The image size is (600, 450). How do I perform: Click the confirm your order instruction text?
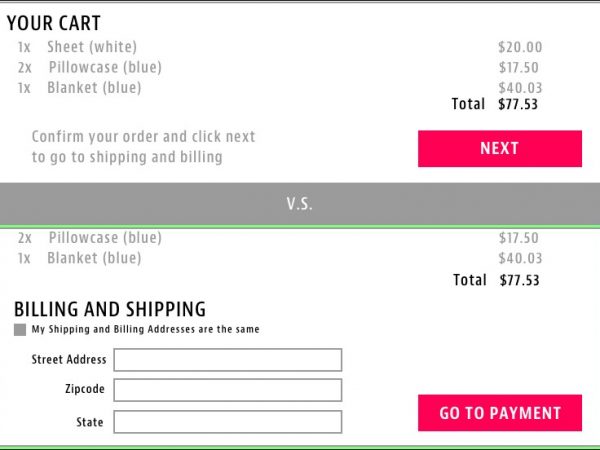tap(143, 147)
